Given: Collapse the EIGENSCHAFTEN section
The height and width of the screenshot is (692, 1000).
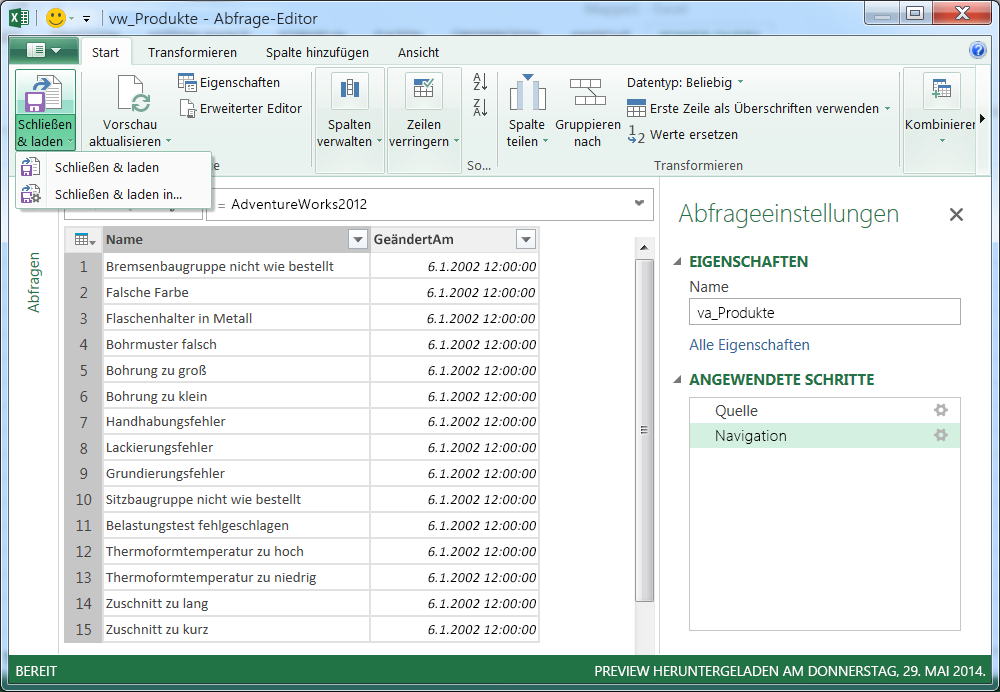Looking at the screenshot, I should [677, 261].
